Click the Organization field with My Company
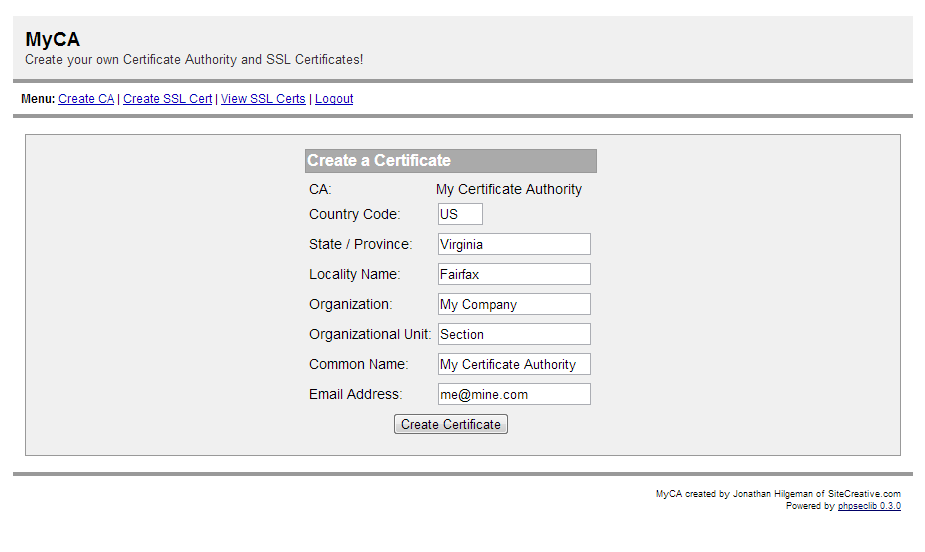The width and height of the screenshot is (925, 552). (x=514, y=304)
